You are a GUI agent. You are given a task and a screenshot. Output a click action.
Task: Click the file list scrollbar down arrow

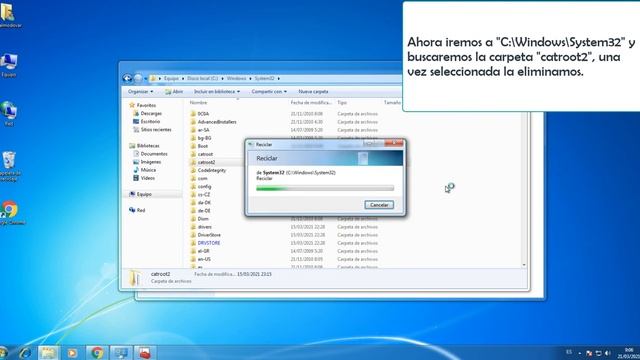click(x=524, y=265)
